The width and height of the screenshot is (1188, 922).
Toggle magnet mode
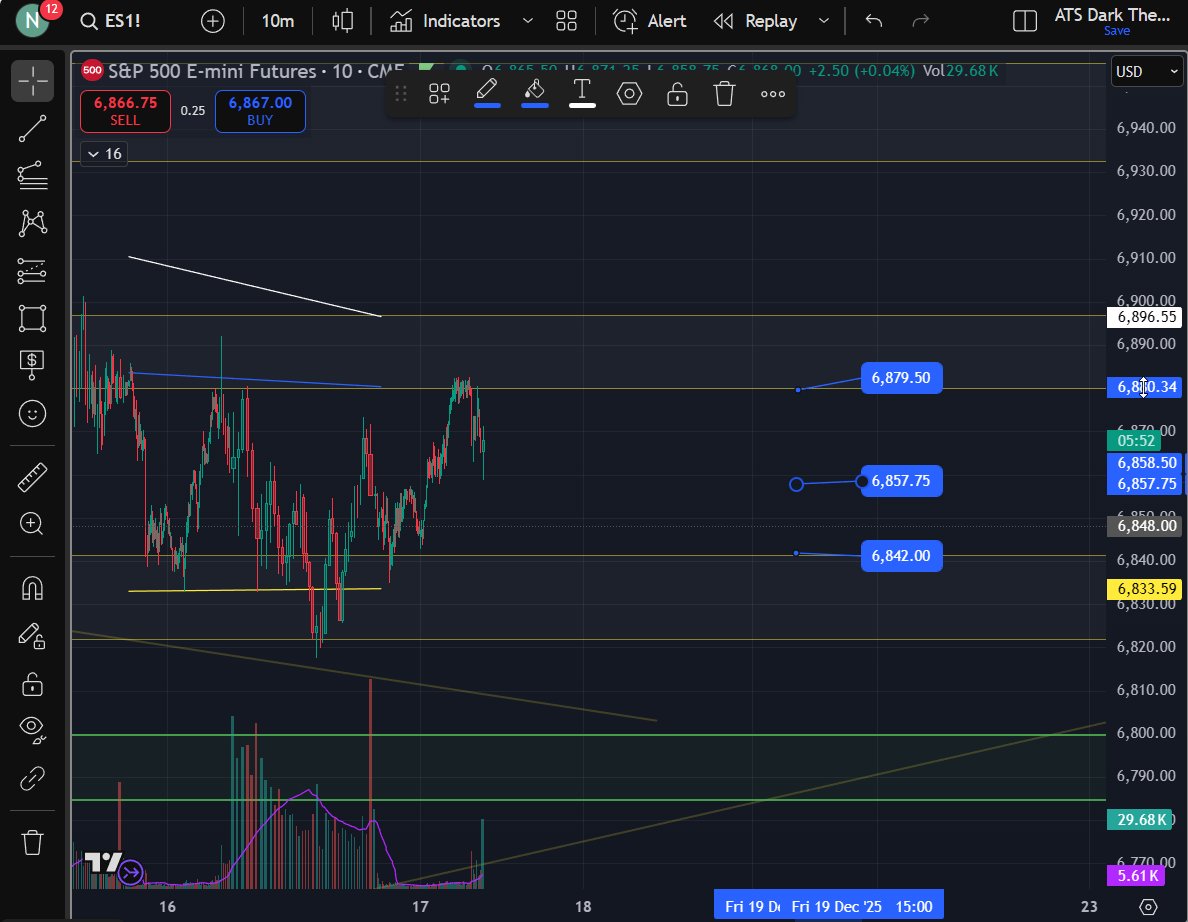click(x=32, y=588)
